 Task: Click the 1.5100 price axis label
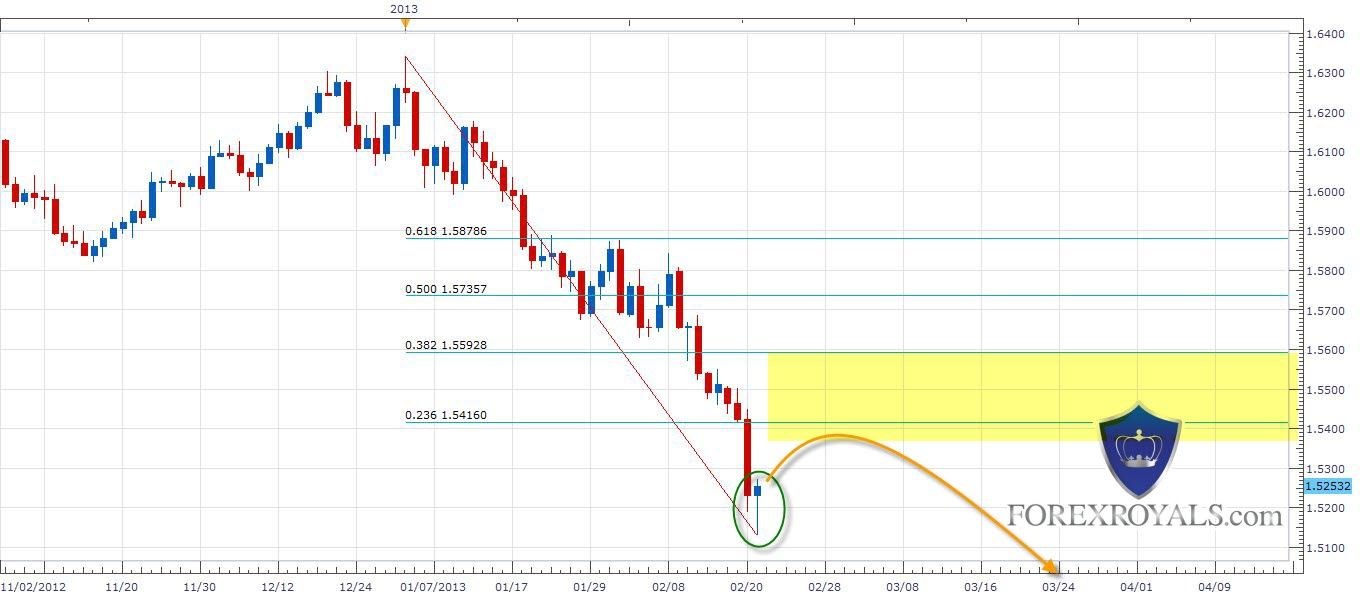click(x=1326, y=548)
